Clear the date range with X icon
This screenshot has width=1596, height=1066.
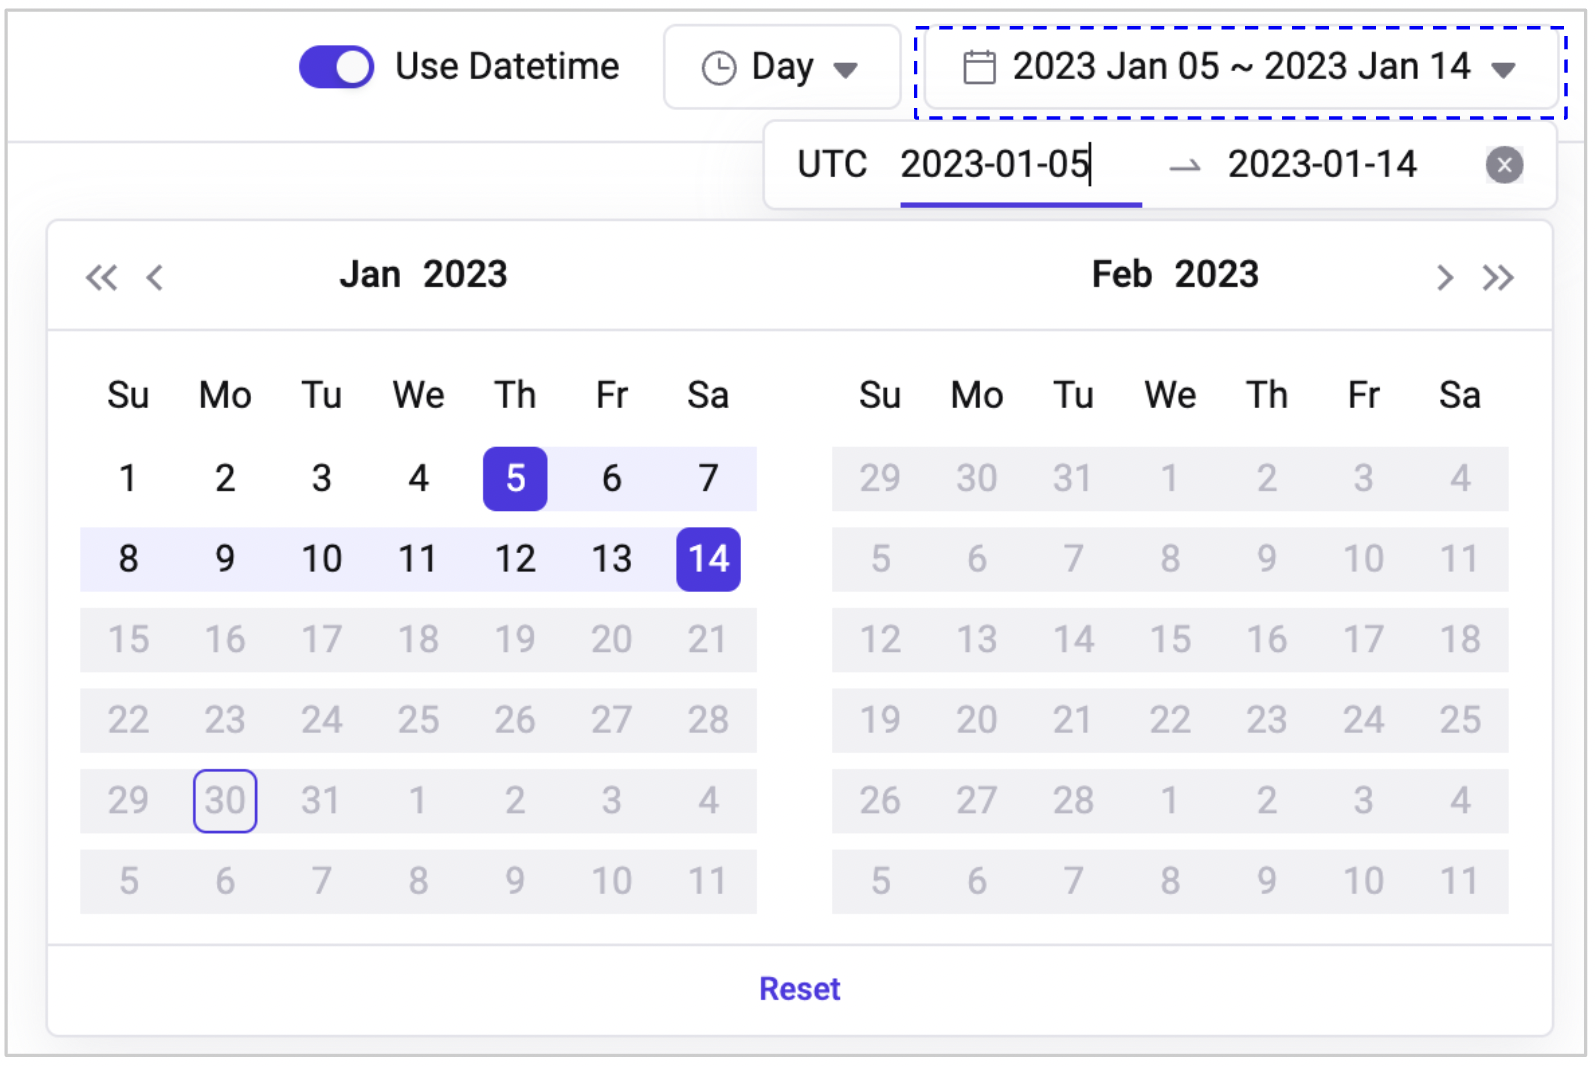pos(1504,165)
